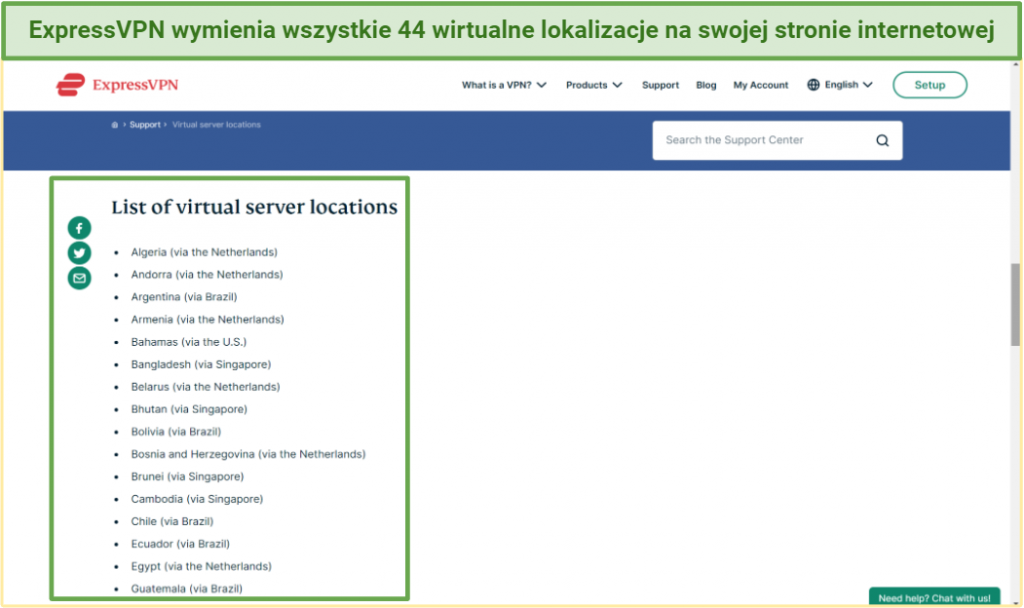
Task: Share the page via Facebook icon
Action: point(79,228)
